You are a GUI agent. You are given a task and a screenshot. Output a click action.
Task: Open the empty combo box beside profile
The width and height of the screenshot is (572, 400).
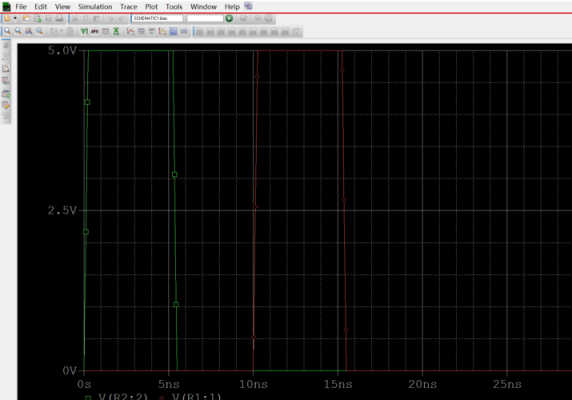coord(205,18)
